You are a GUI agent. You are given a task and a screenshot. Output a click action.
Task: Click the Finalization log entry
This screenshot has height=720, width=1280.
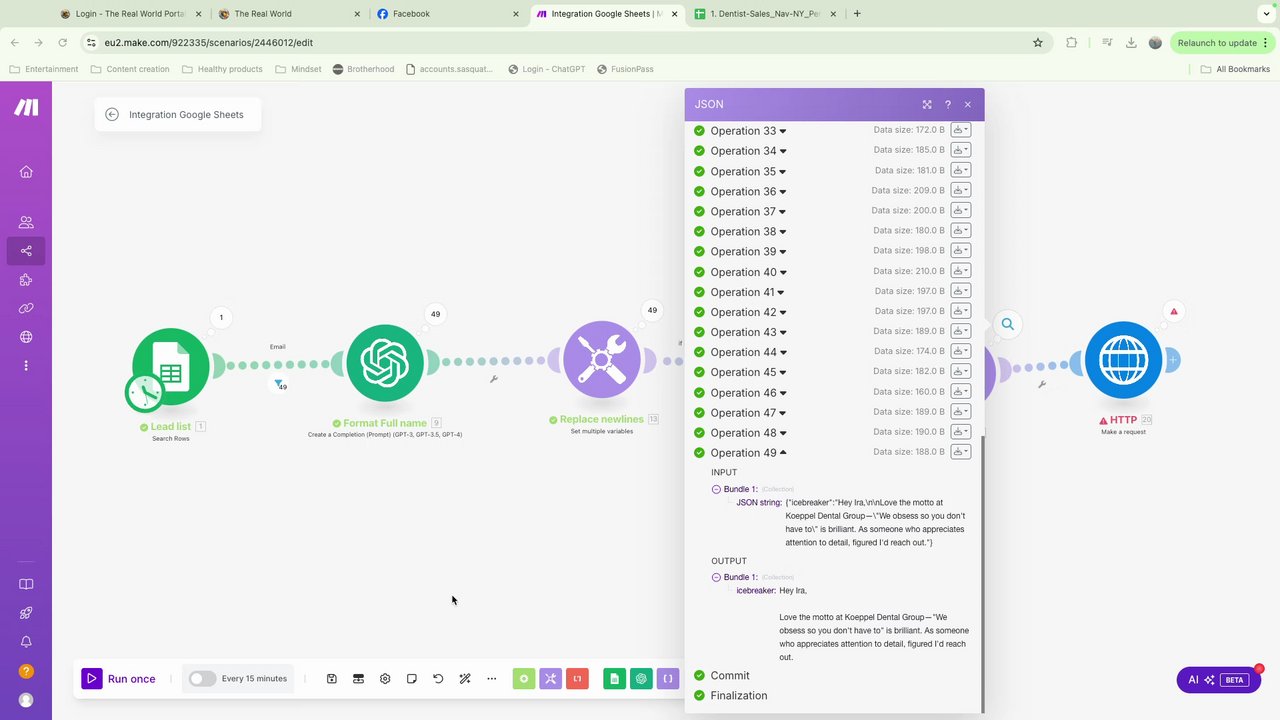click(739, 696)
